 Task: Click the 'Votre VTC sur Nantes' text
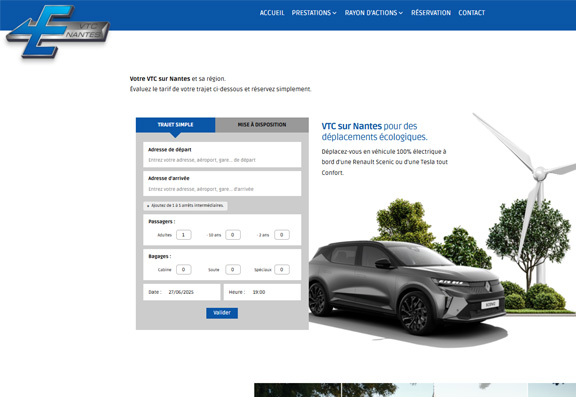(160, 79)
